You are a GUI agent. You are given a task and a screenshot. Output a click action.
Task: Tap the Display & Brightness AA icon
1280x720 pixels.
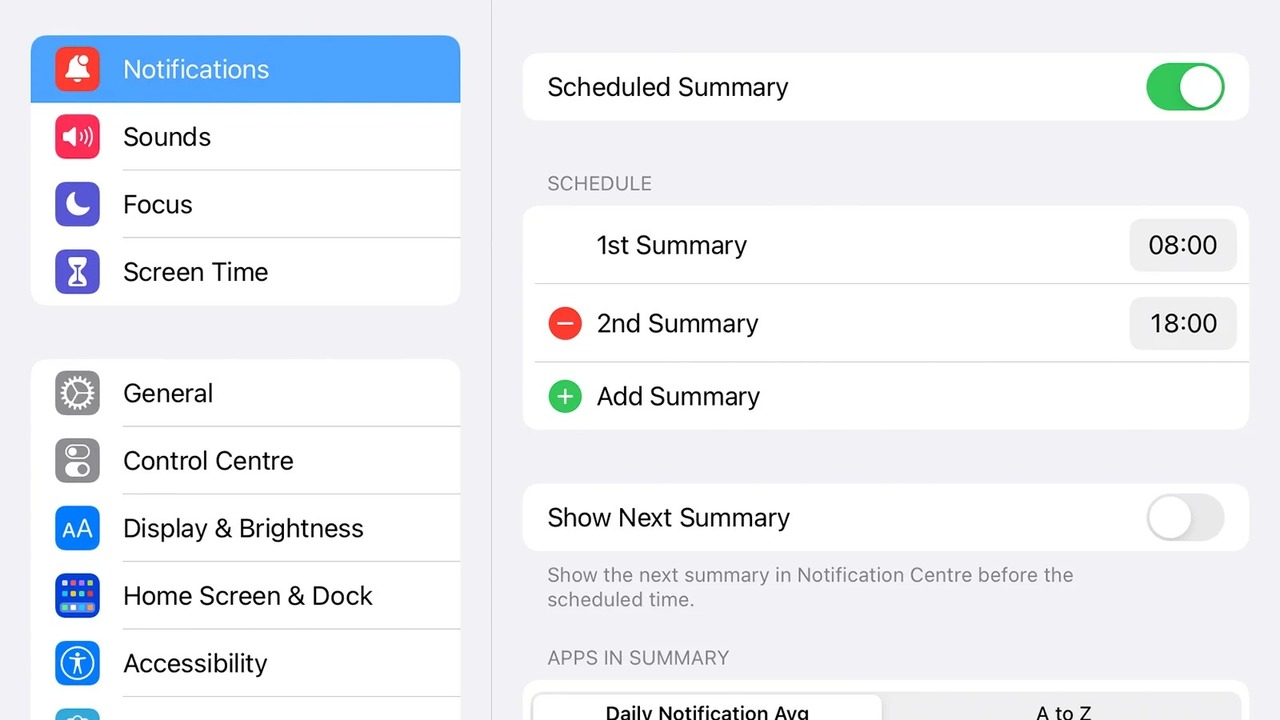pyautogui.click(x=77, y=528)
